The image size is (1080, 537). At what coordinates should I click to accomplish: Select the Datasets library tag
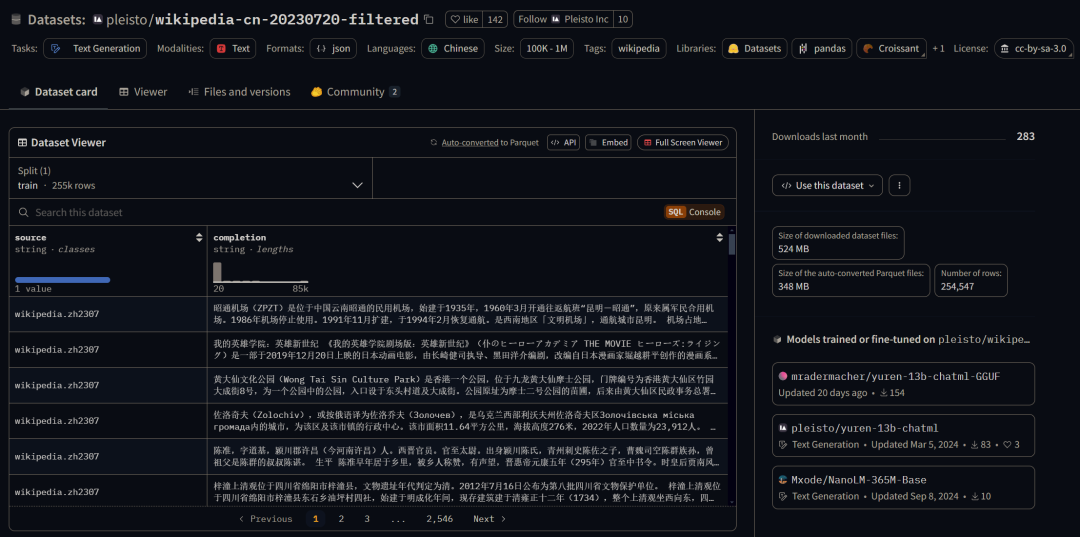pyautogui.click(x=755, y=48)
